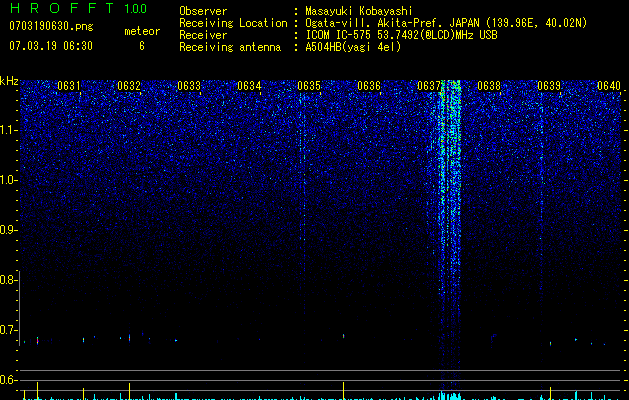Screen dimensions: 629x400
Task: Select observer name Masayuki Kobayashi
Action: click(x=359, y=11)
